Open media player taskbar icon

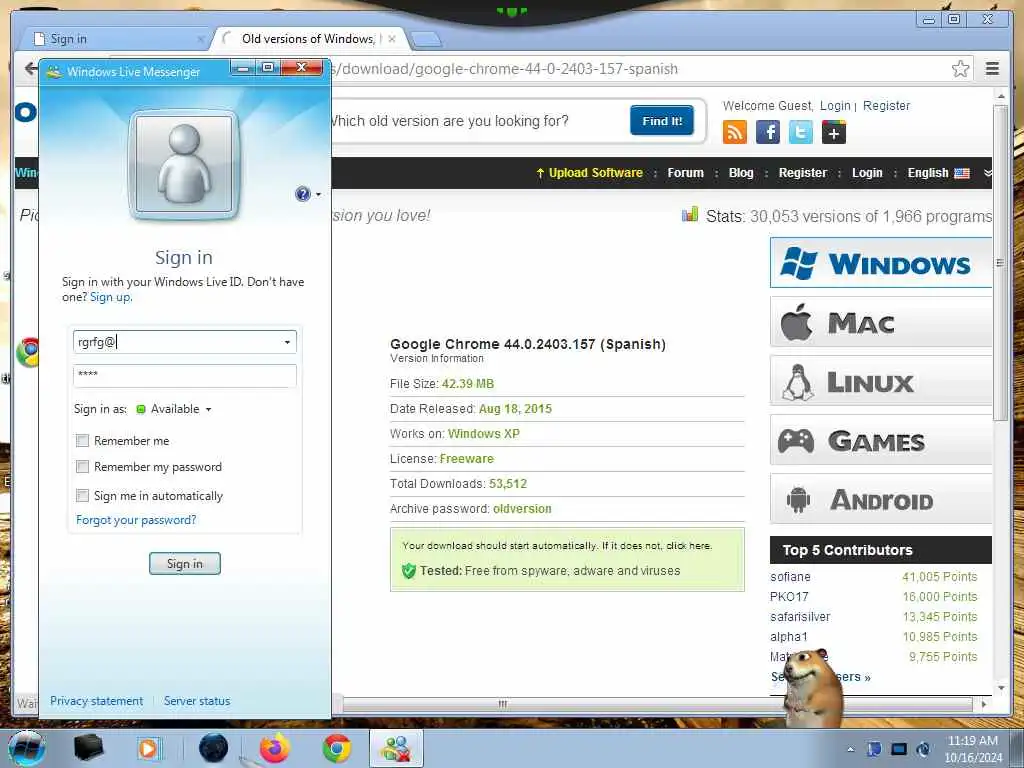tap(149, 748)
